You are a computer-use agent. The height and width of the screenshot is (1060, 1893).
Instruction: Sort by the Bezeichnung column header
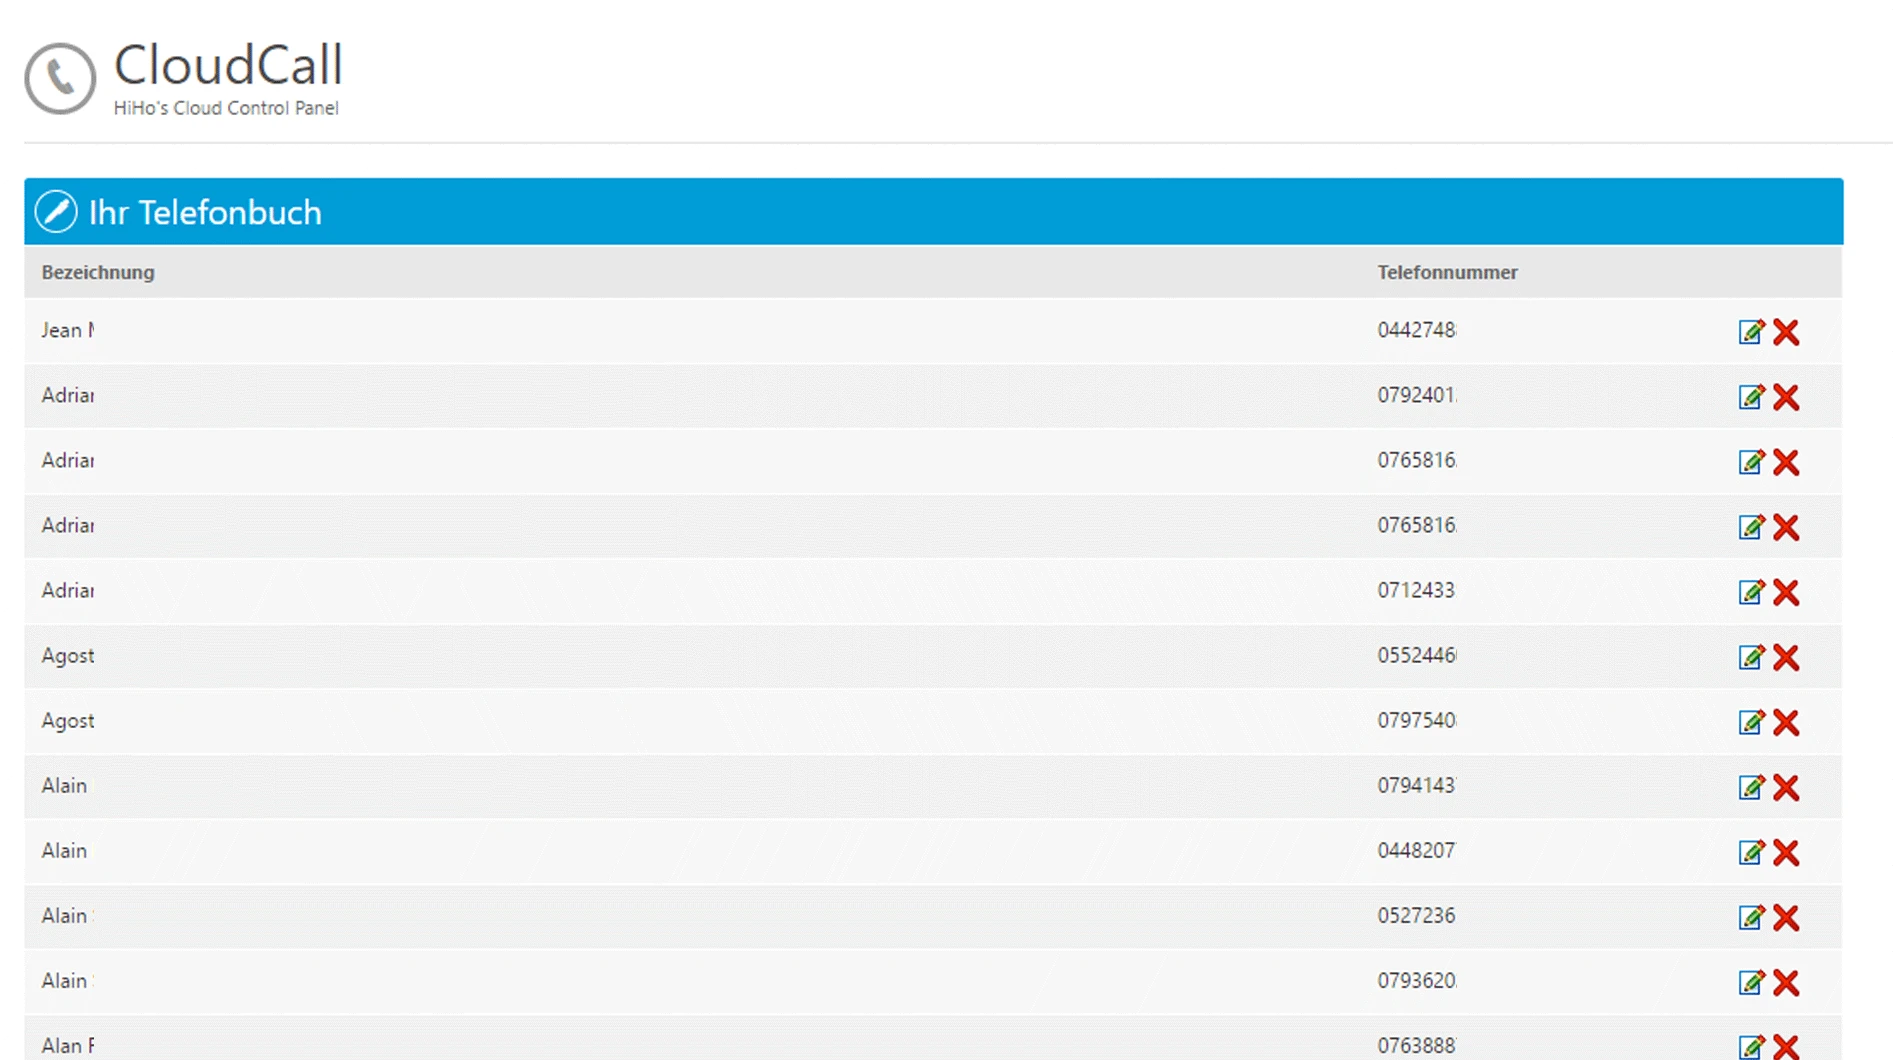pos(97,272)
